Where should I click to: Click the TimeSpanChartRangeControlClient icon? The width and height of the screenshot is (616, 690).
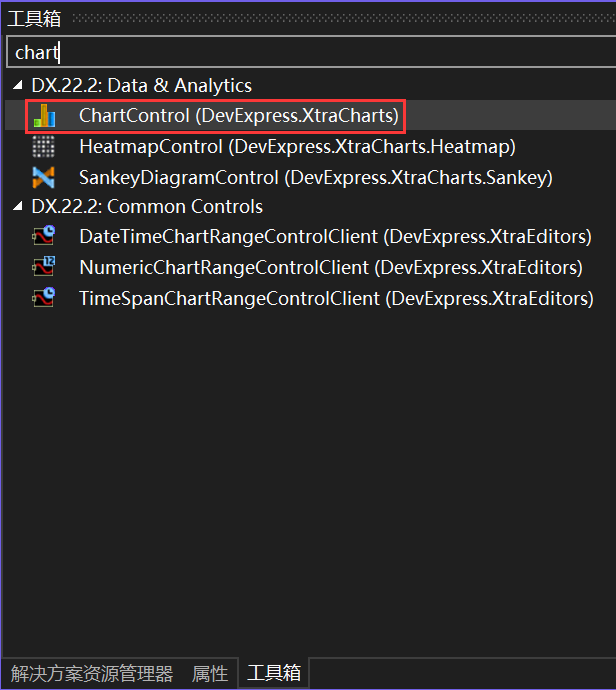point(44,298)
